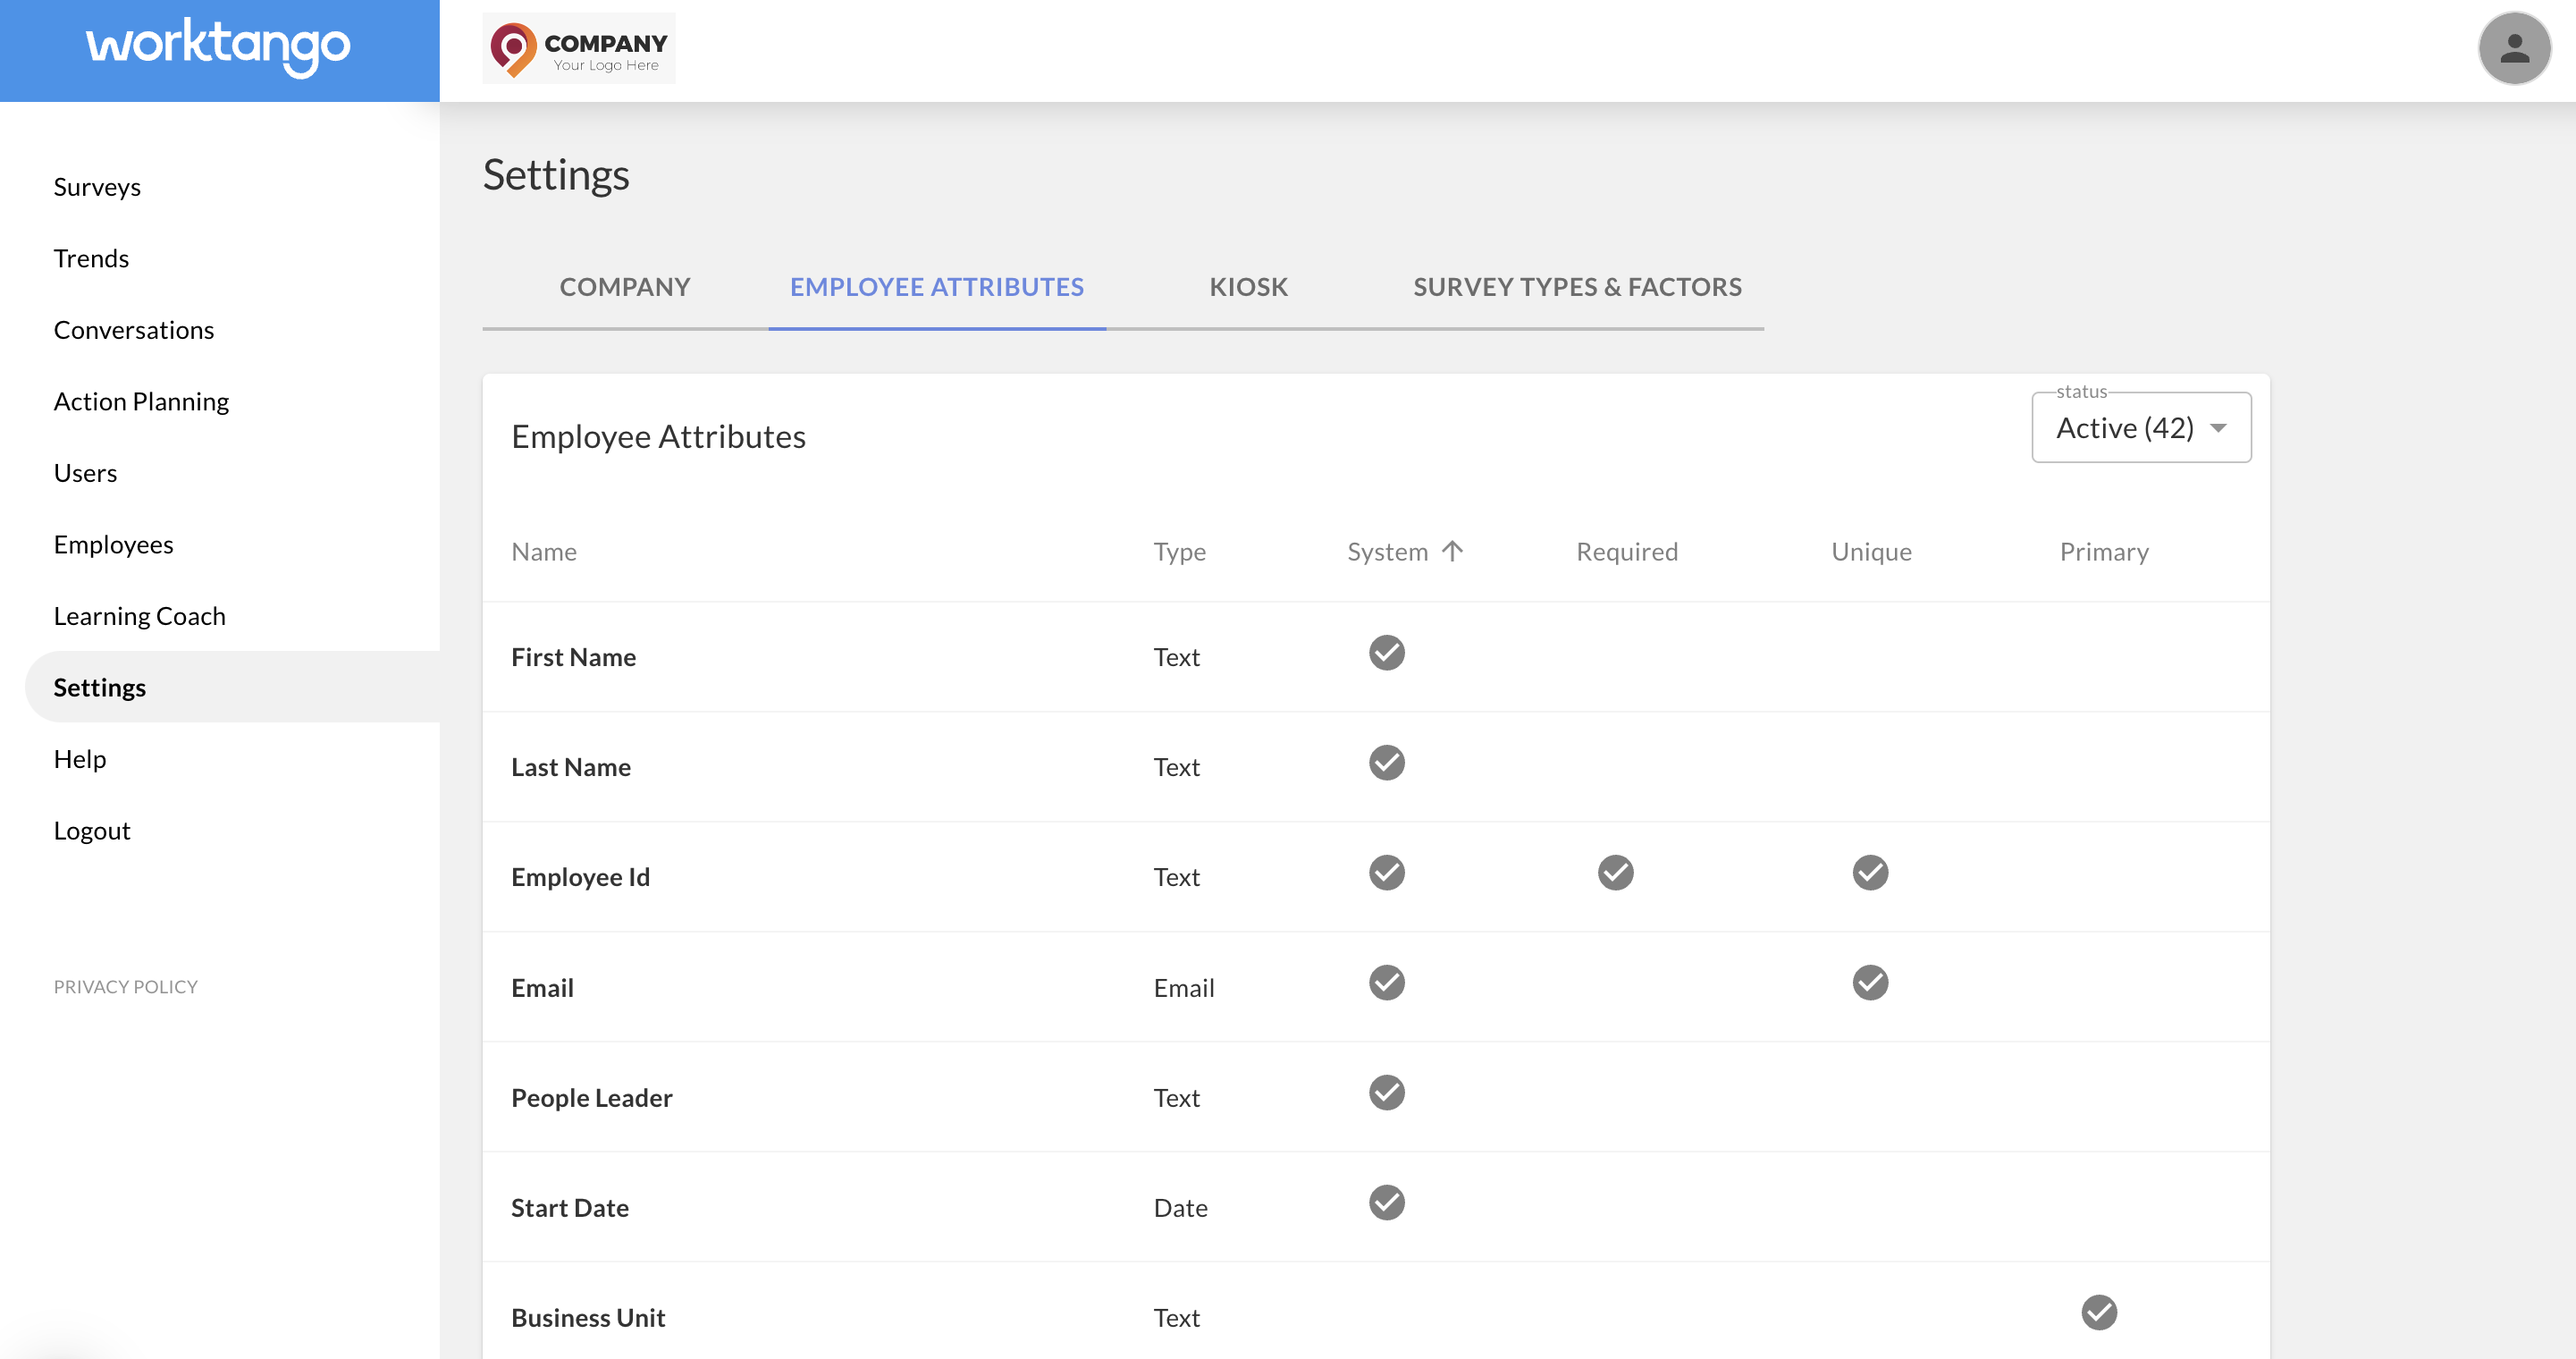
Task: Open the Privacy Policy link
Action: tap(126, 986)
